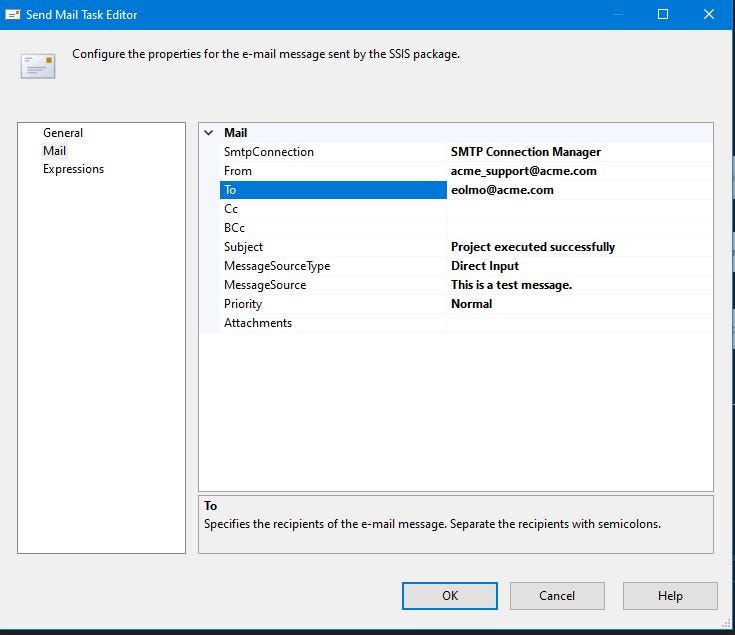
Task: Click the envelope mail icon in header
Action: [38, 66]
